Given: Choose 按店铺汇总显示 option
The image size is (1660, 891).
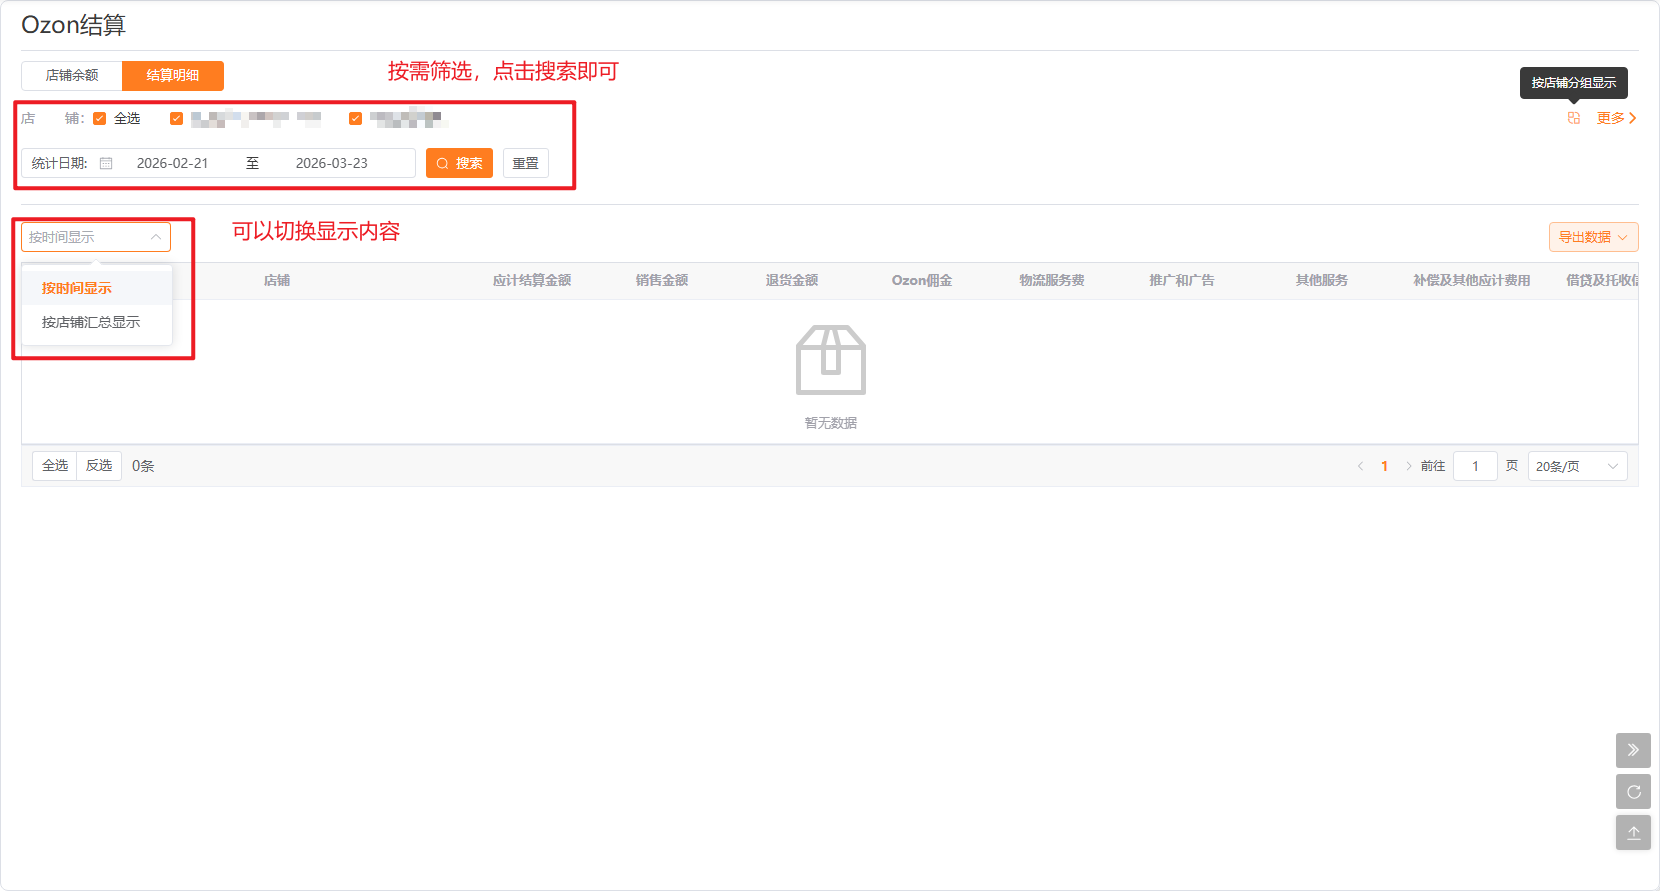Looking at the screenshot, I should (x=97, y=322).
